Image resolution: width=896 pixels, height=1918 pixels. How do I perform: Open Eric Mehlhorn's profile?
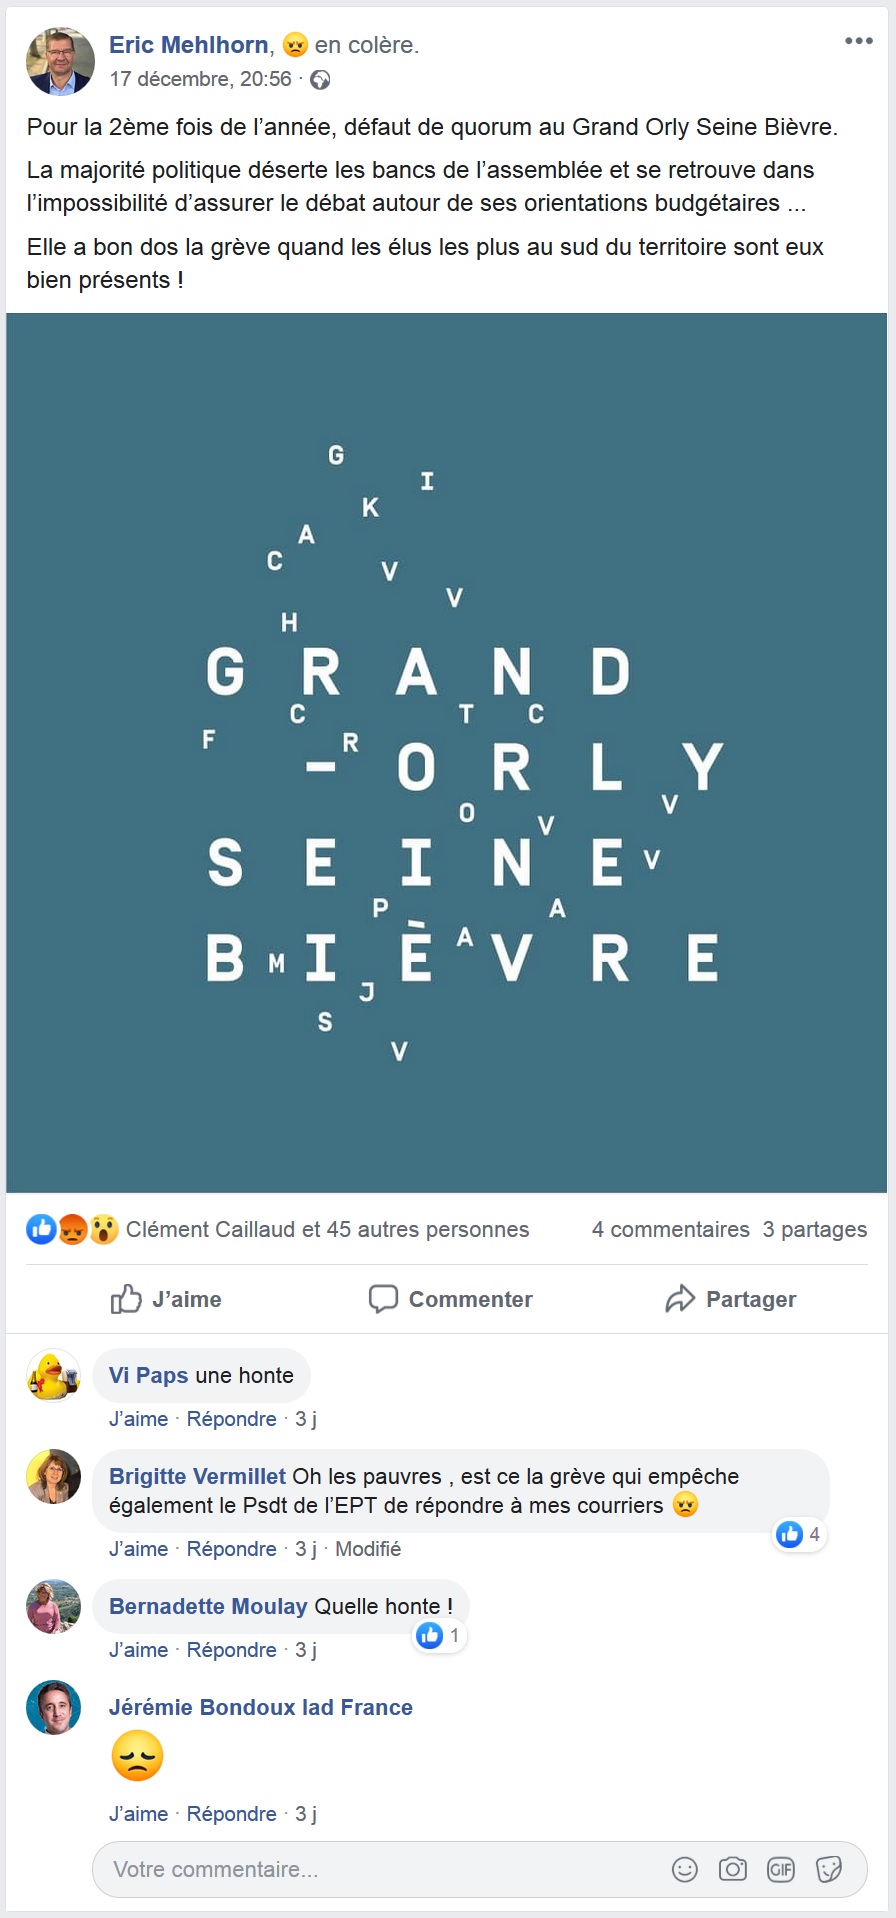pyautogui.click(x=188, y=44)
